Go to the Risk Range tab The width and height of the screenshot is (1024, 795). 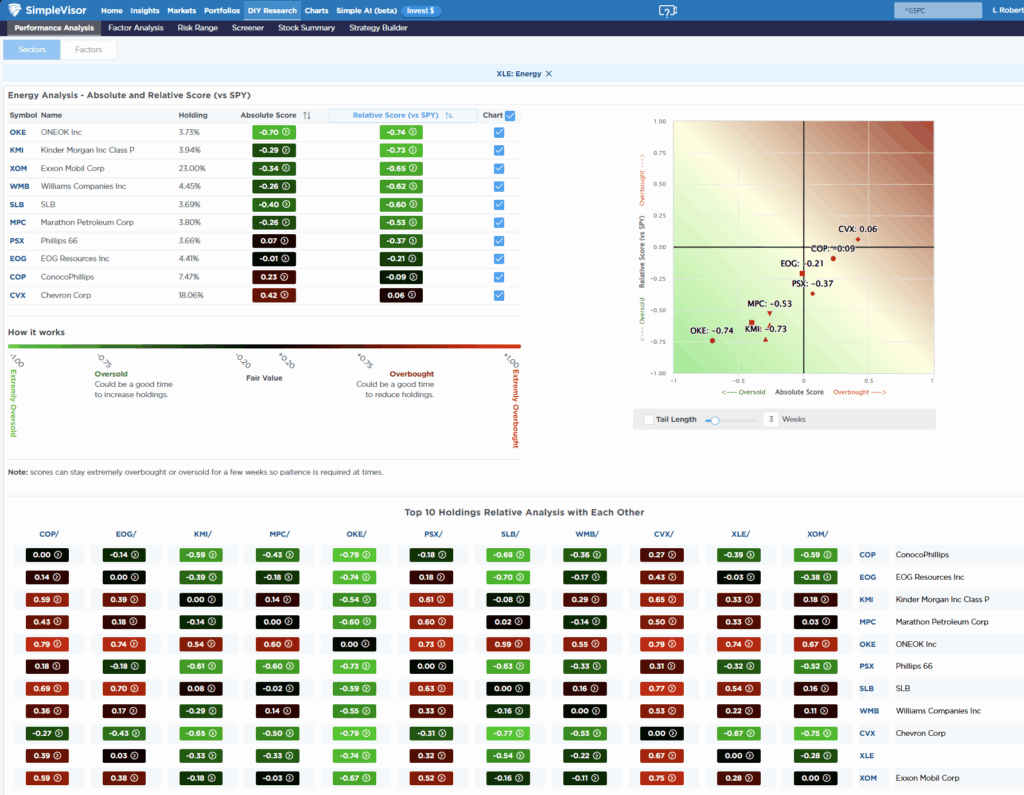click(197, 28)
